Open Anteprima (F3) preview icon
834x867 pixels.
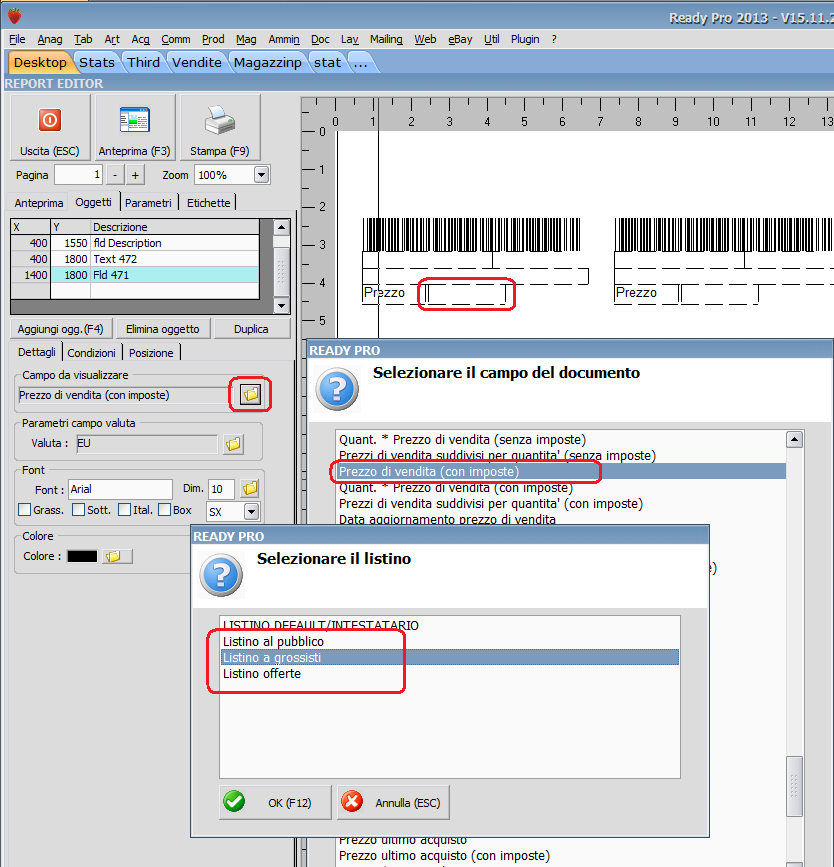point(134,120)
